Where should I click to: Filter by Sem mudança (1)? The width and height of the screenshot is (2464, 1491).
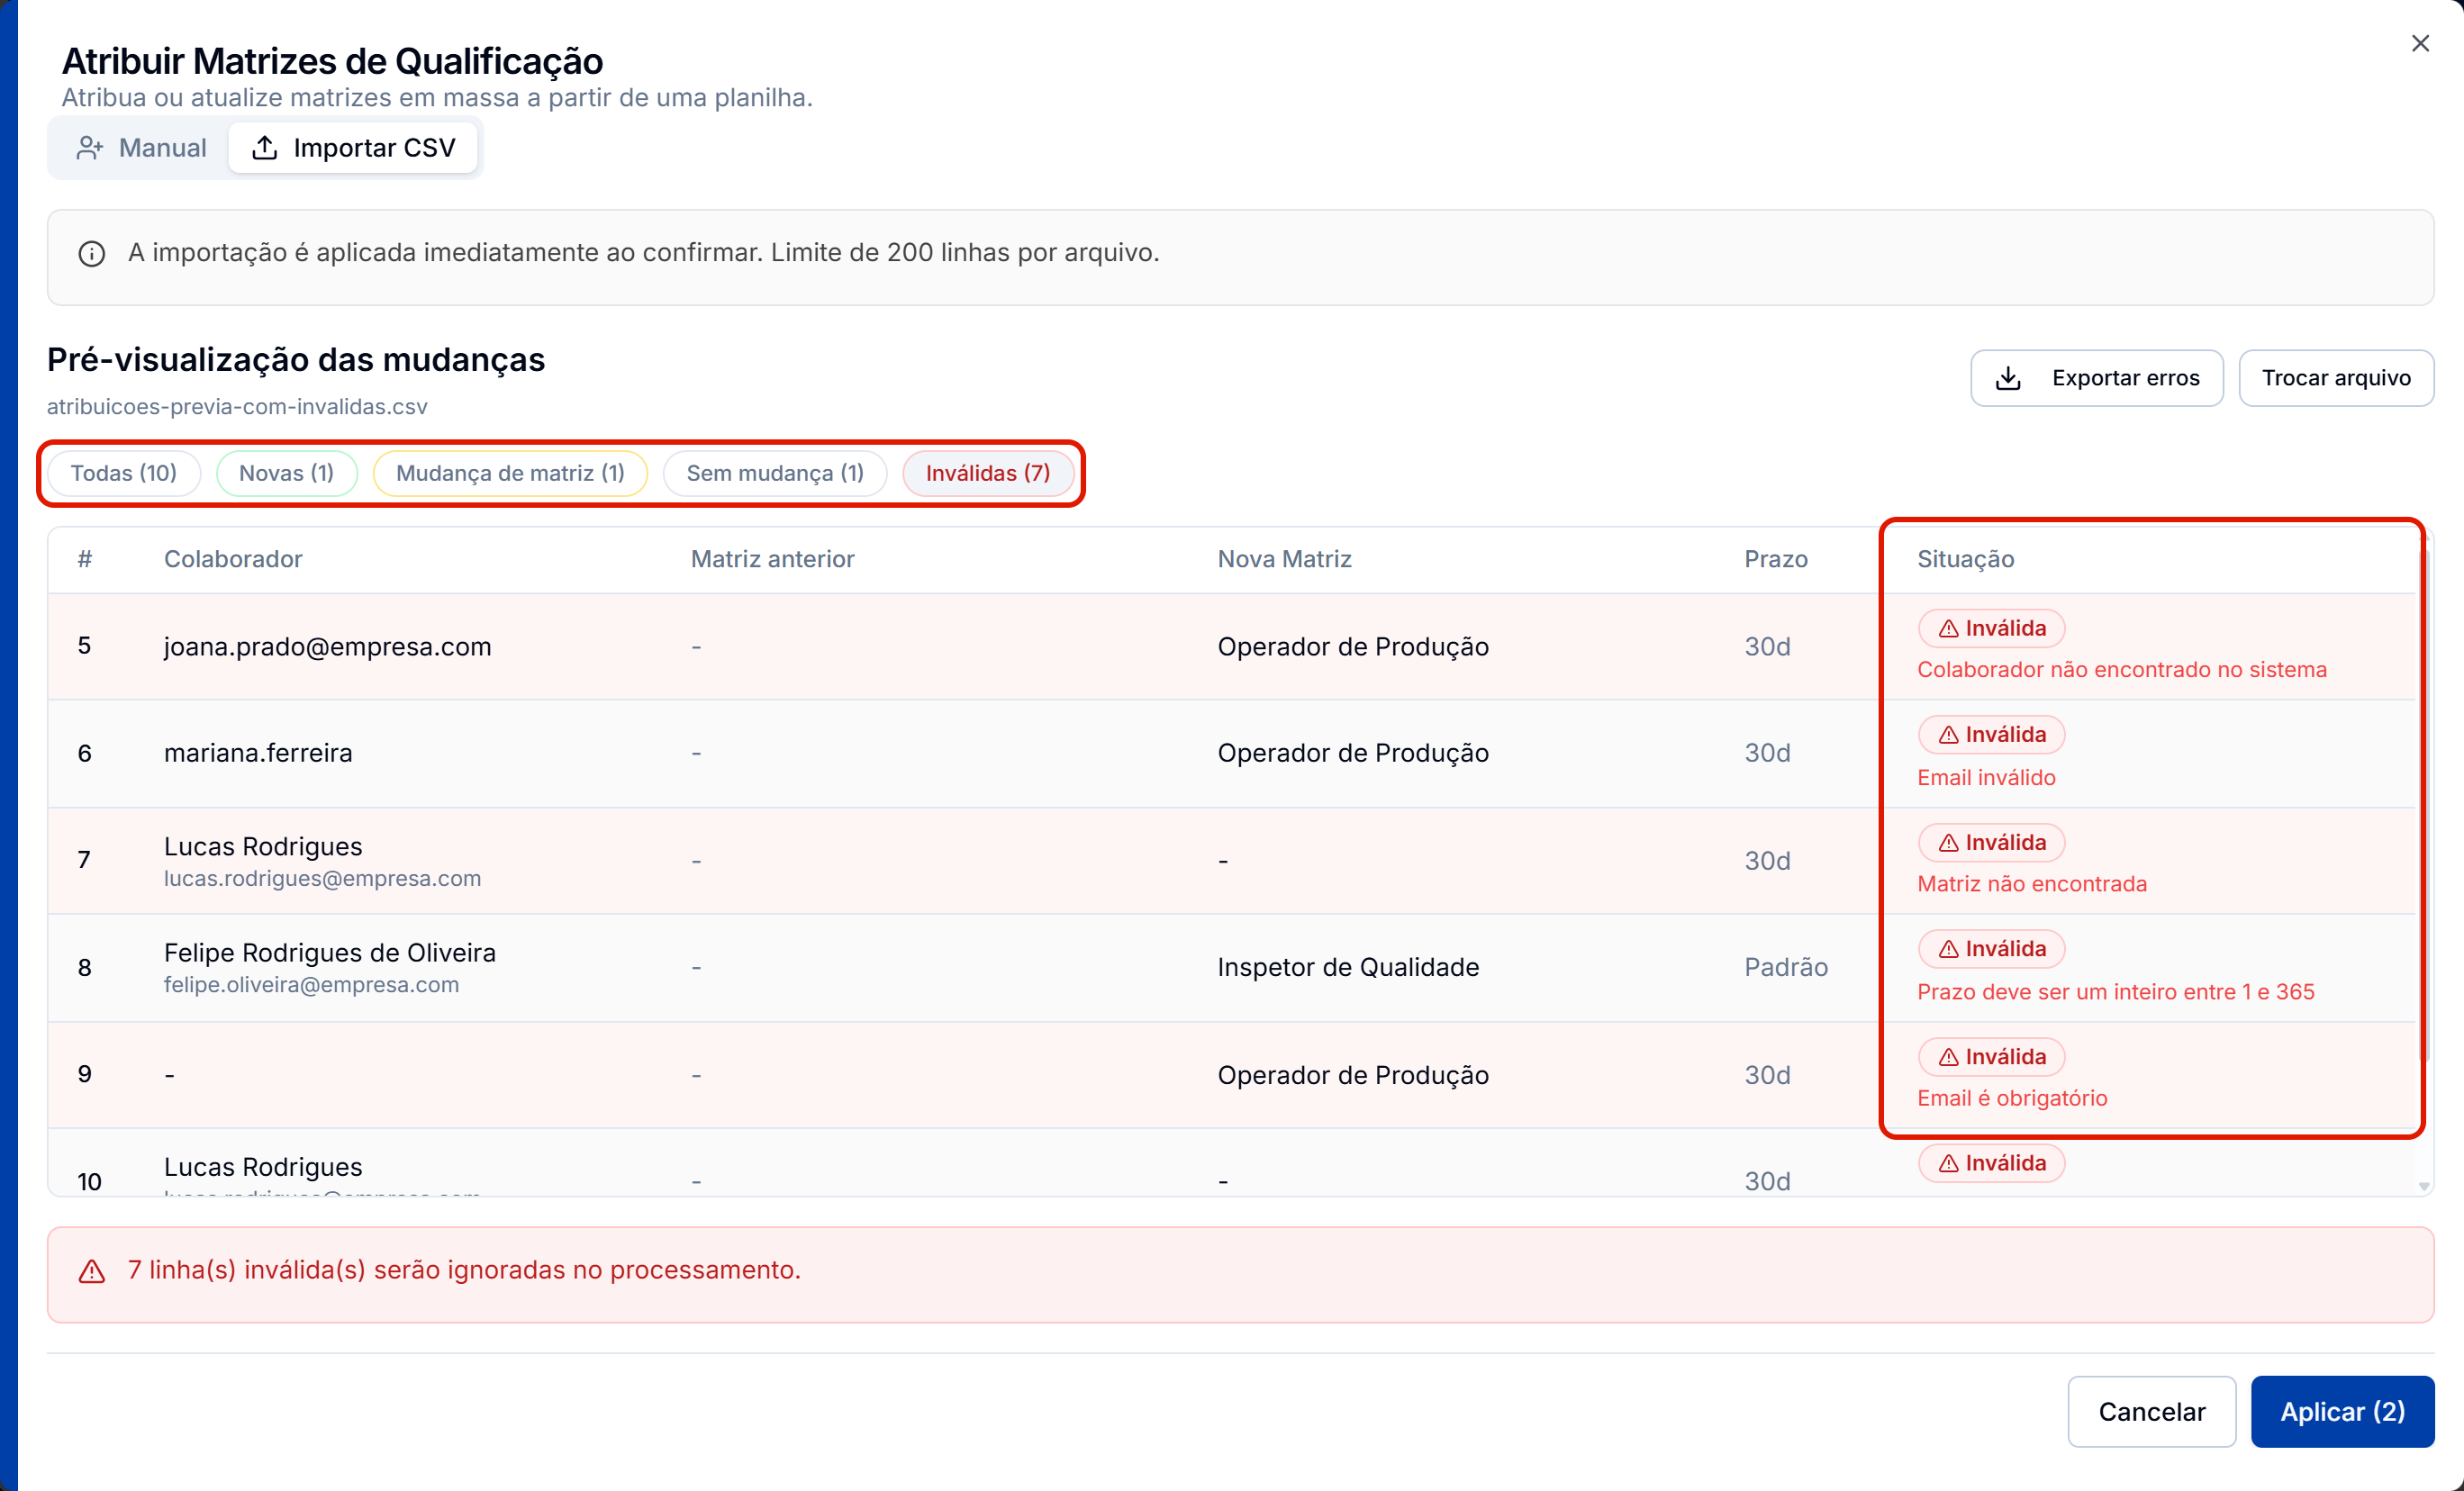click(775, 473)
